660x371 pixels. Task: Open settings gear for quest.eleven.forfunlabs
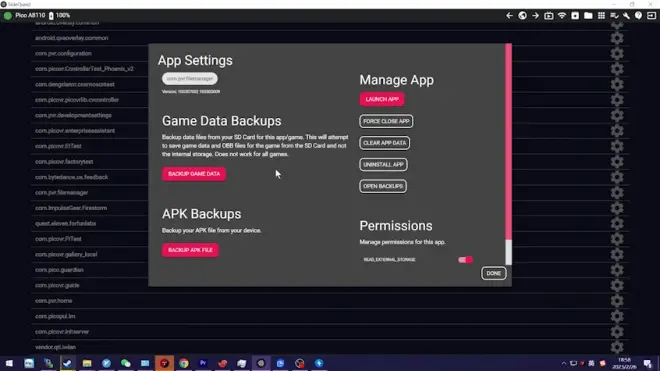[x=617, y=224]
